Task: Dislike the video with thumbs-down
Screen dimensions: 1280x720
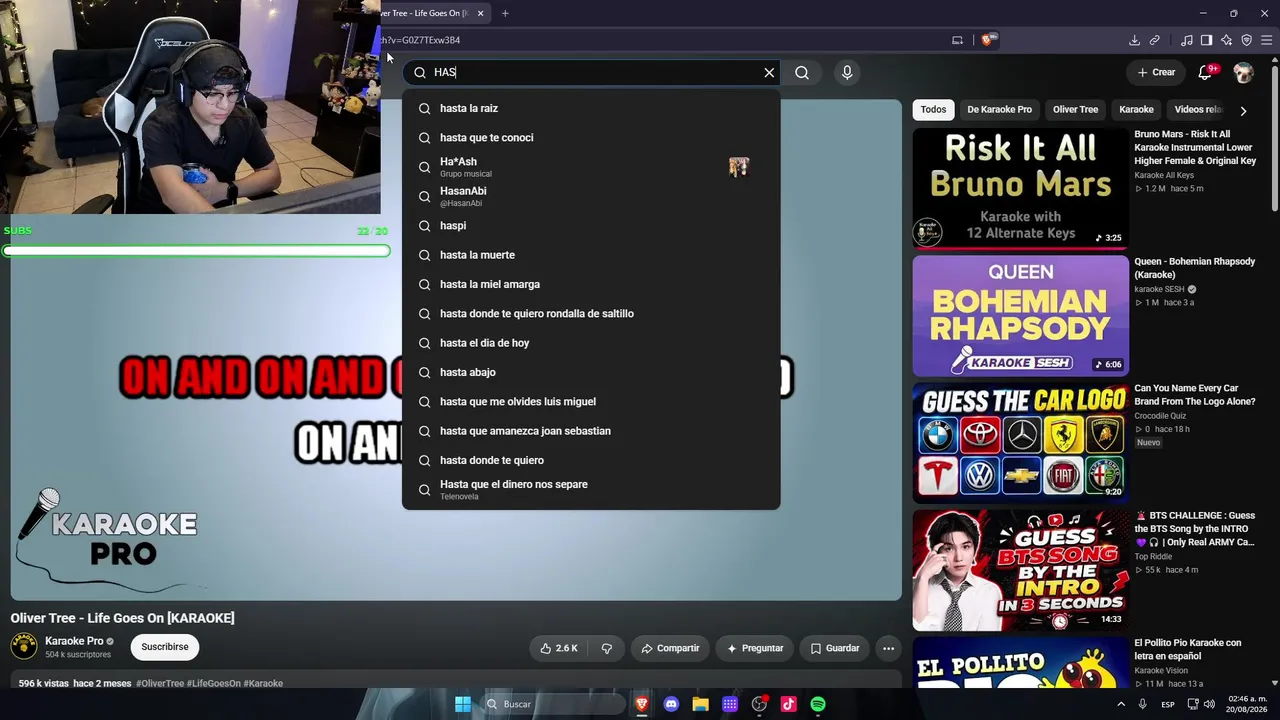Action: [606, 648]
